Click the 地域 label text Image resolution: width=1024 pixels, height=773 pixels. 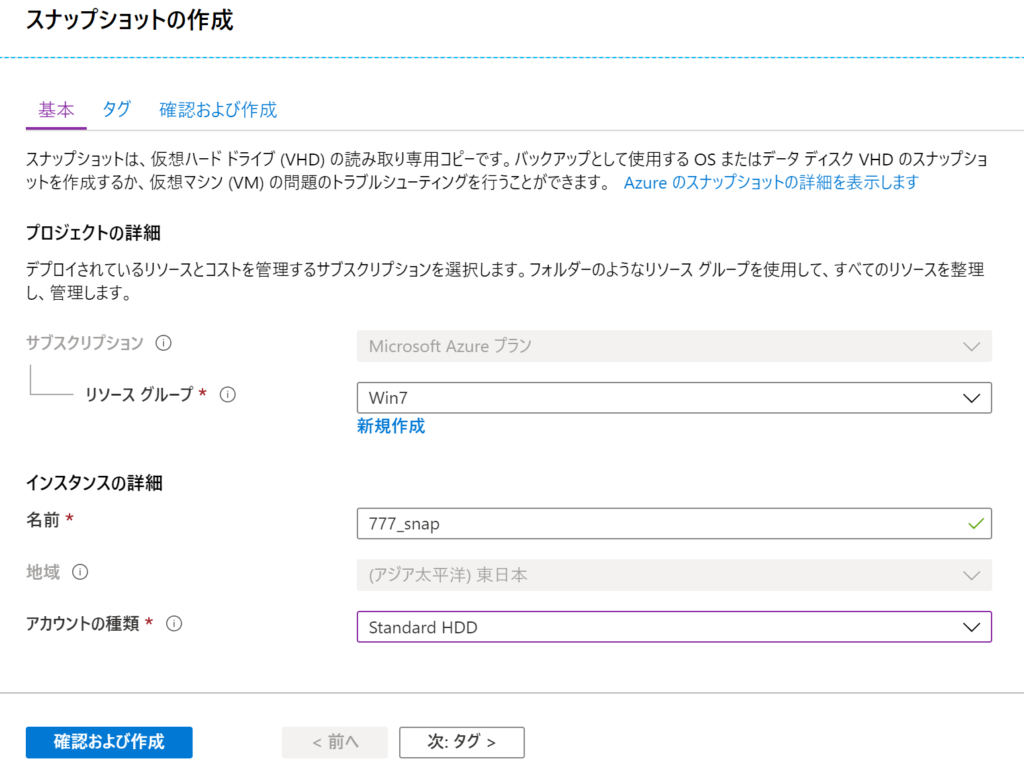43,572
